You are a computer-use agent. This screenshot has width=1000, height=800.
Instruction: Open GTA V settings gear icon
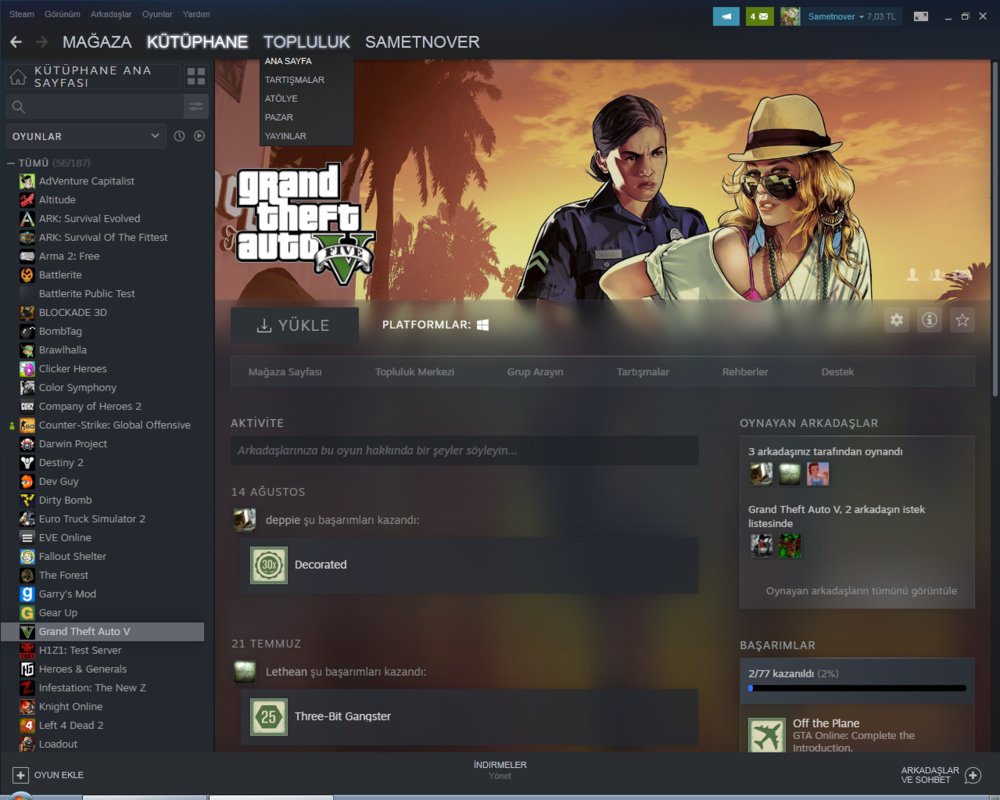pos(897,320)
